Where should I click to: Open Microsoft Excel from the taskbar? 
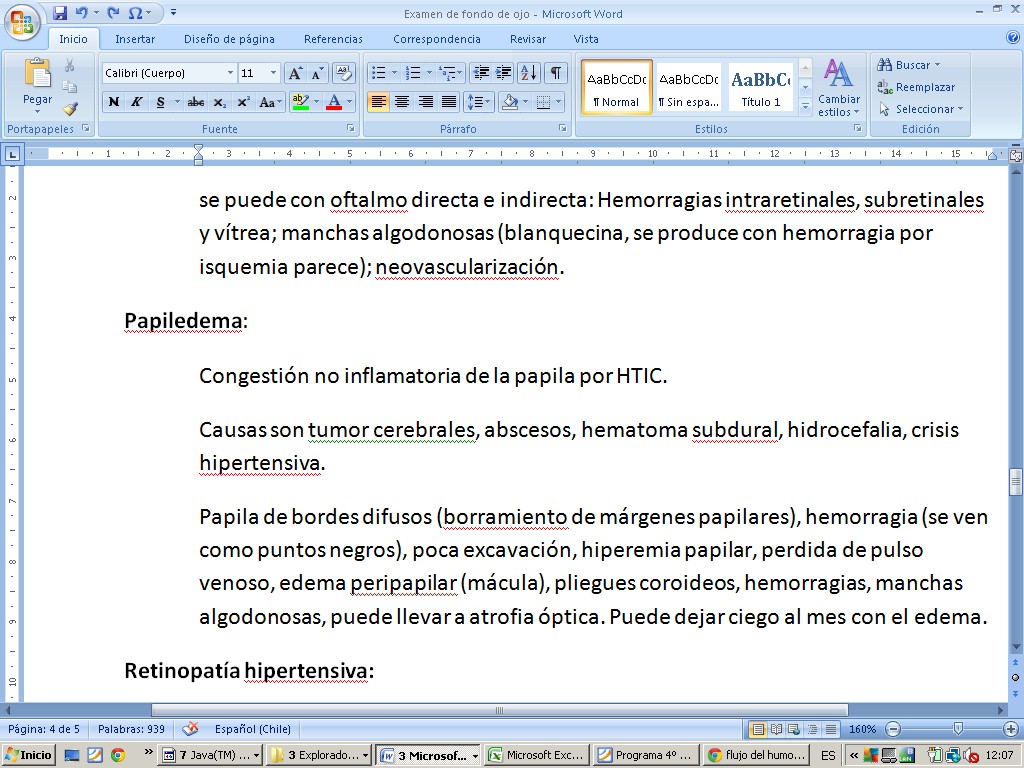tap(535, 756)
